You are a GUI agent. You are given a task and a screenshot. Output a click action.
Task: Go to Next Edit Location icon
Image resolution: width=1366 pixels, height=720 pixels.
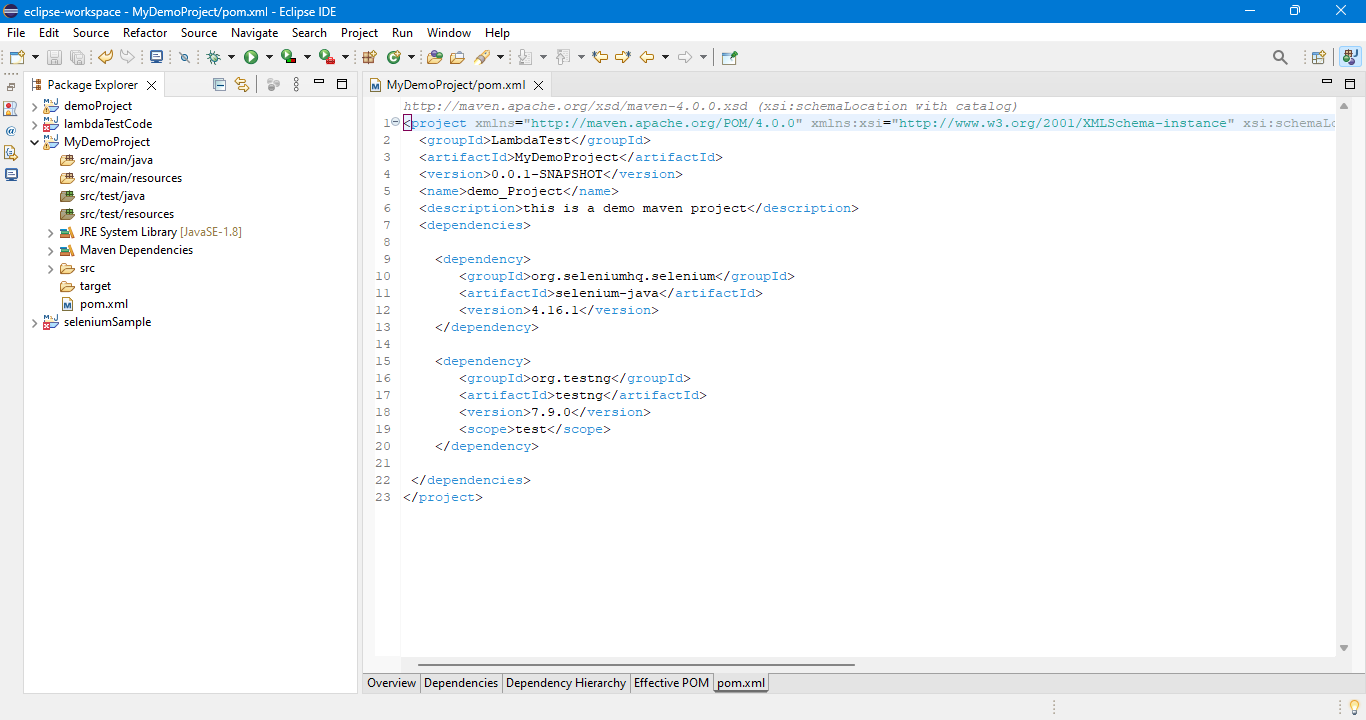tap(622, 57)
